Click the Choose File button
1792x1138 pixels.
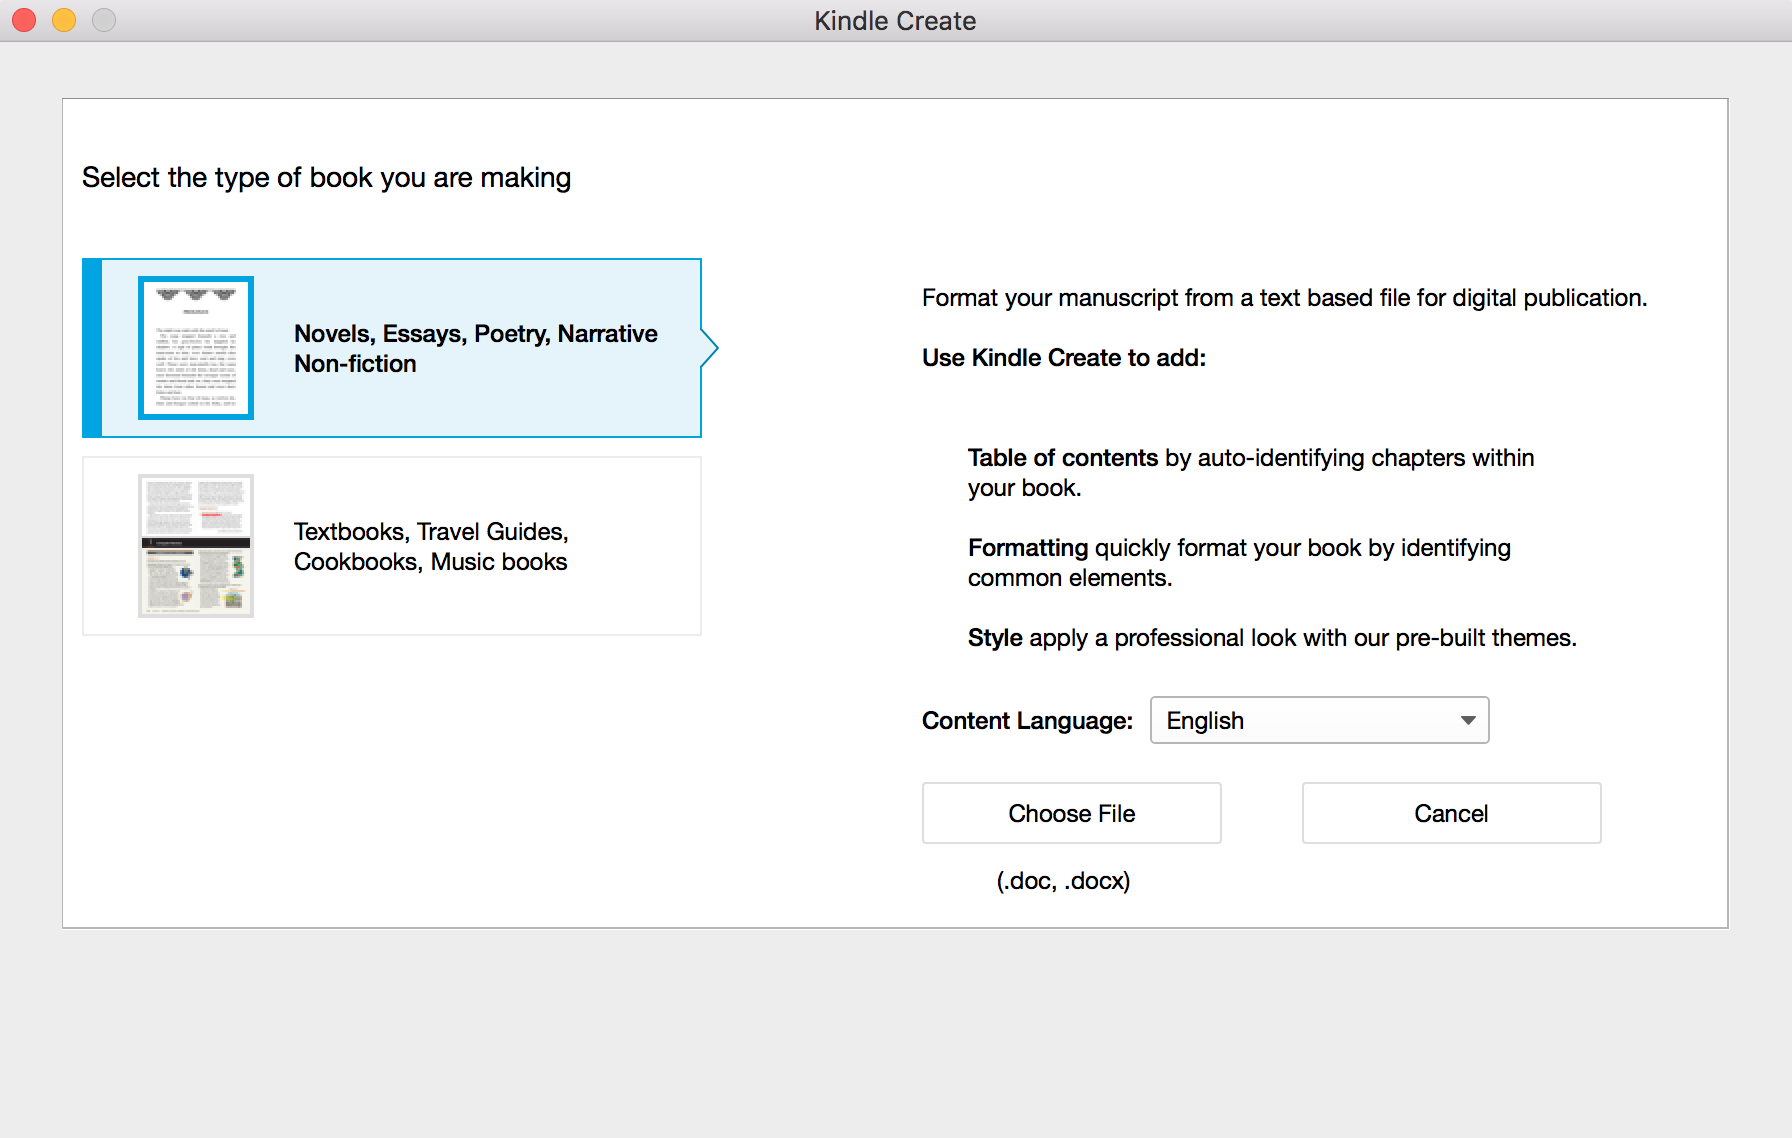1071,813
